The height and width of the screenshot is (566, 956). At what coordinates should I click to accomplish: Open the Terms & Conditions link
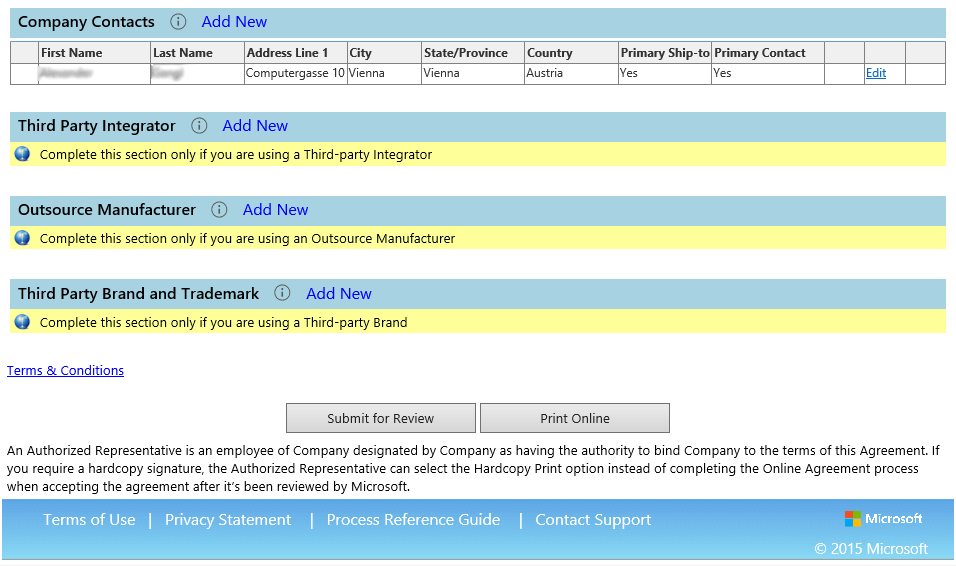(x=65, y=371)
